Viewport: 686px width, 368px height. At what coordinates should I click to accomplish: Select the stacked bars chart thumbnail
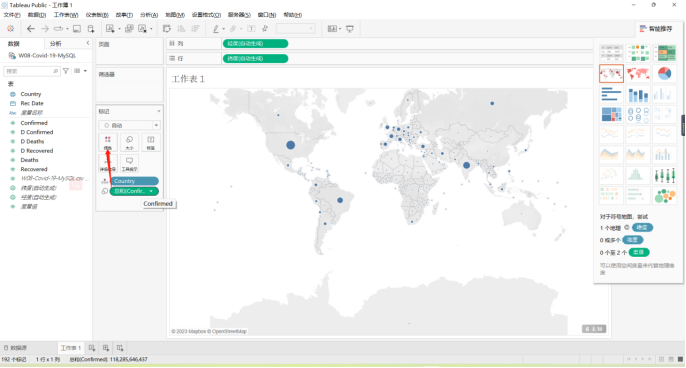click(638, 94)
